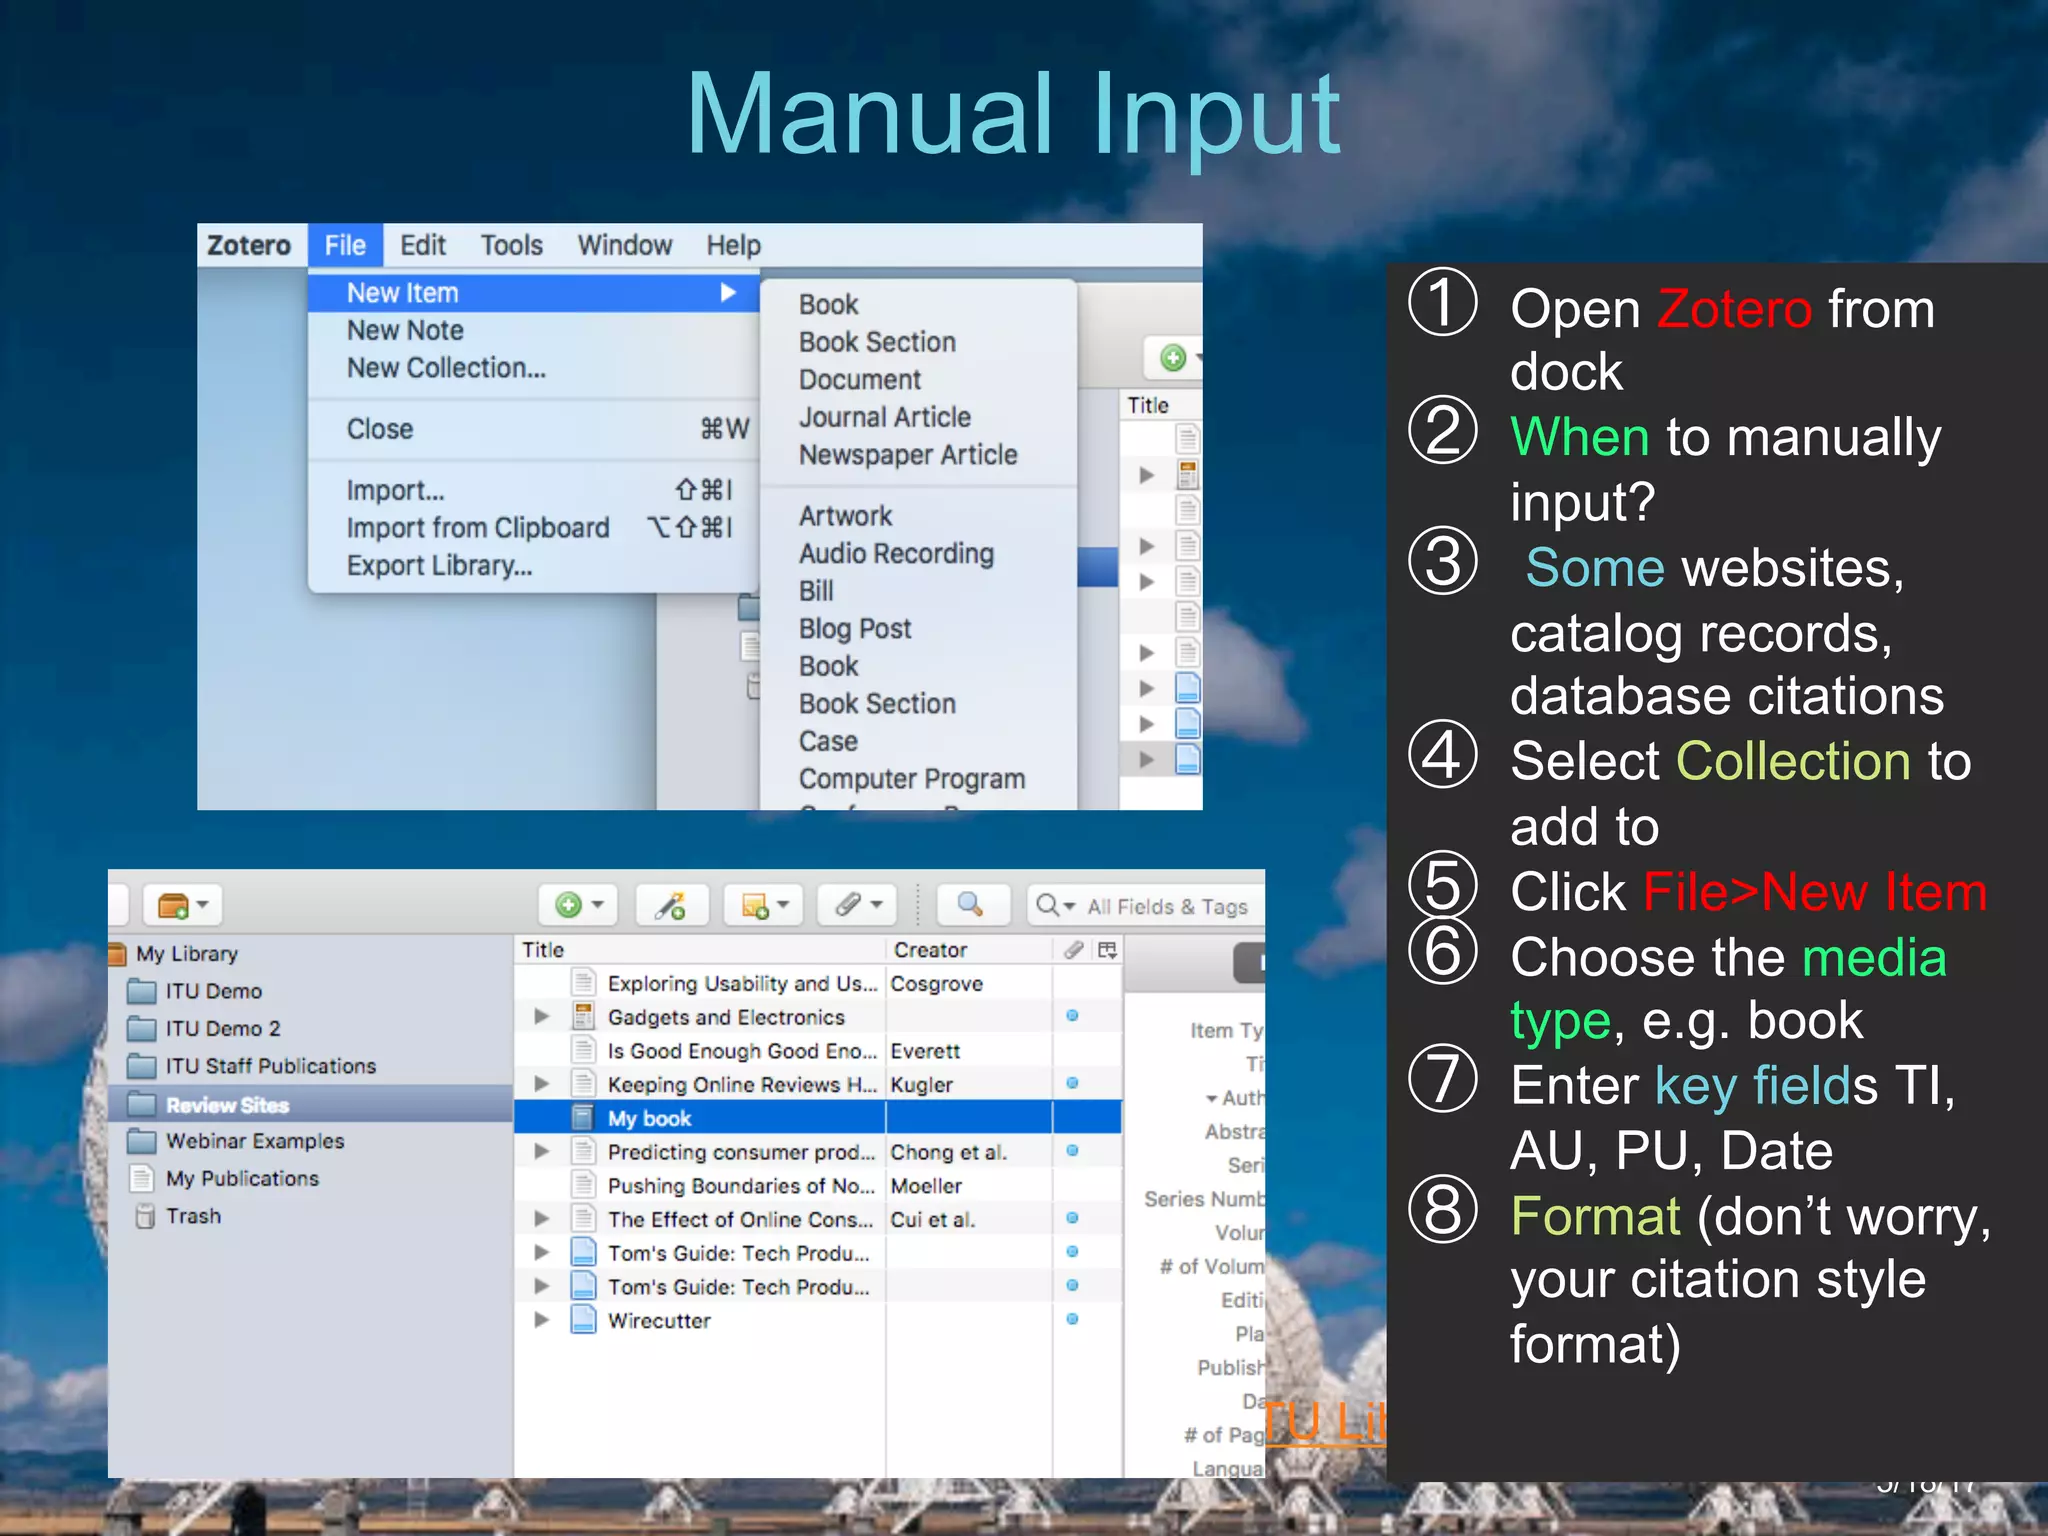This screenshot has height=1536, width=2048.
Task: Click Gadgets and Electronics item icon
Action: point(583,1016)
